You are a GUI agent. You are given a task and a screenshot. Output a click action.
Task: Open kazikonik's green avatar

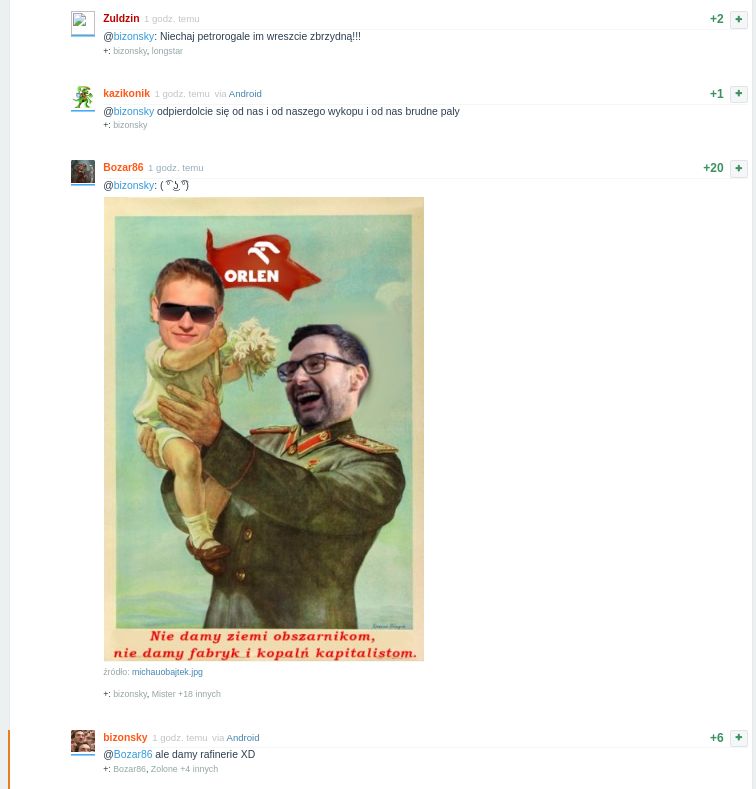point(83,98)
